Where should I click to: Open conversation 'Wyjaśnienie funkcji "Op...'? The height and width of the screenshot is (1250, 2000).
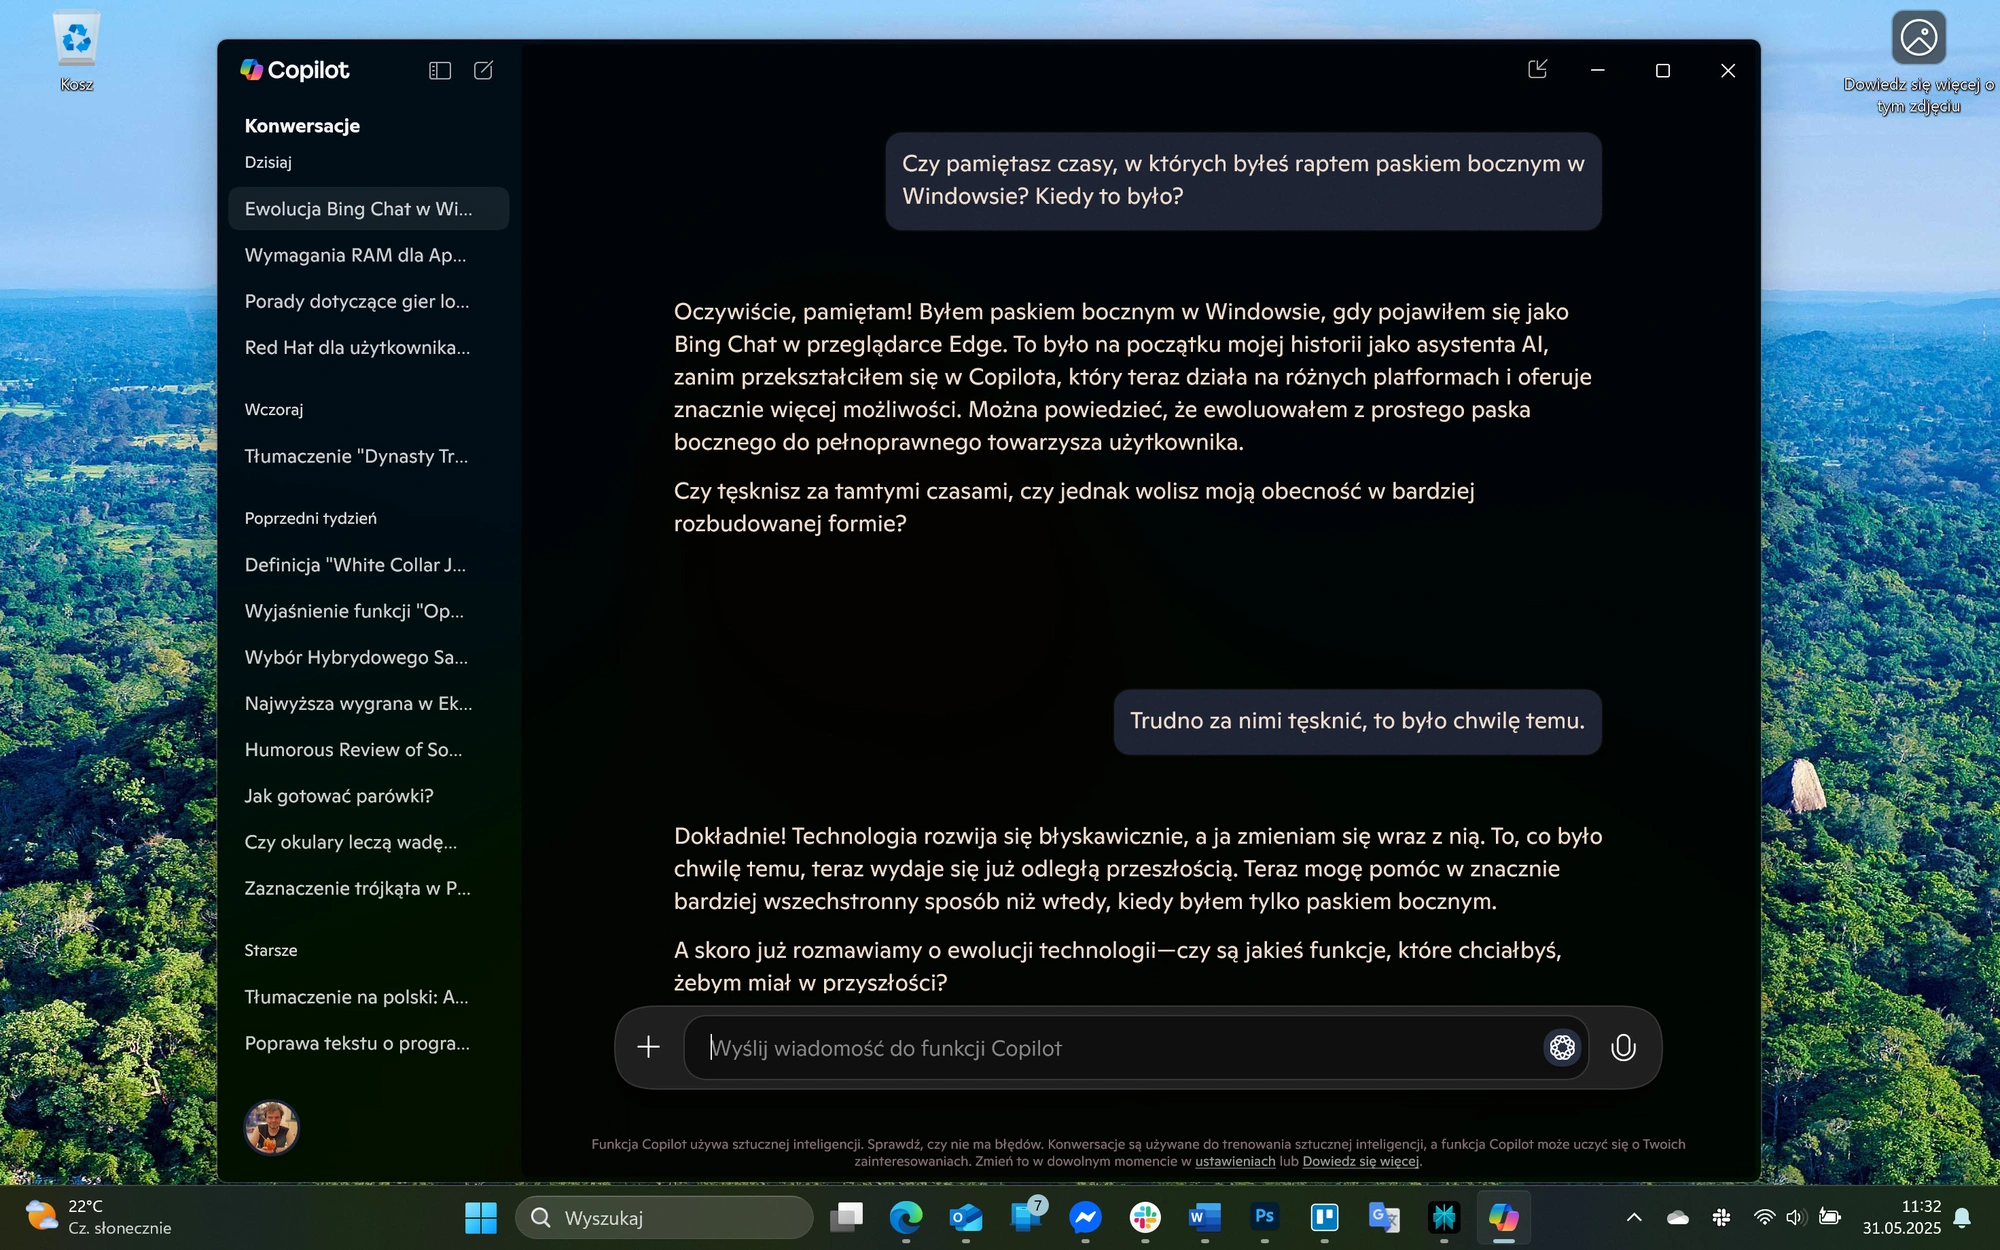click(368, 611)
